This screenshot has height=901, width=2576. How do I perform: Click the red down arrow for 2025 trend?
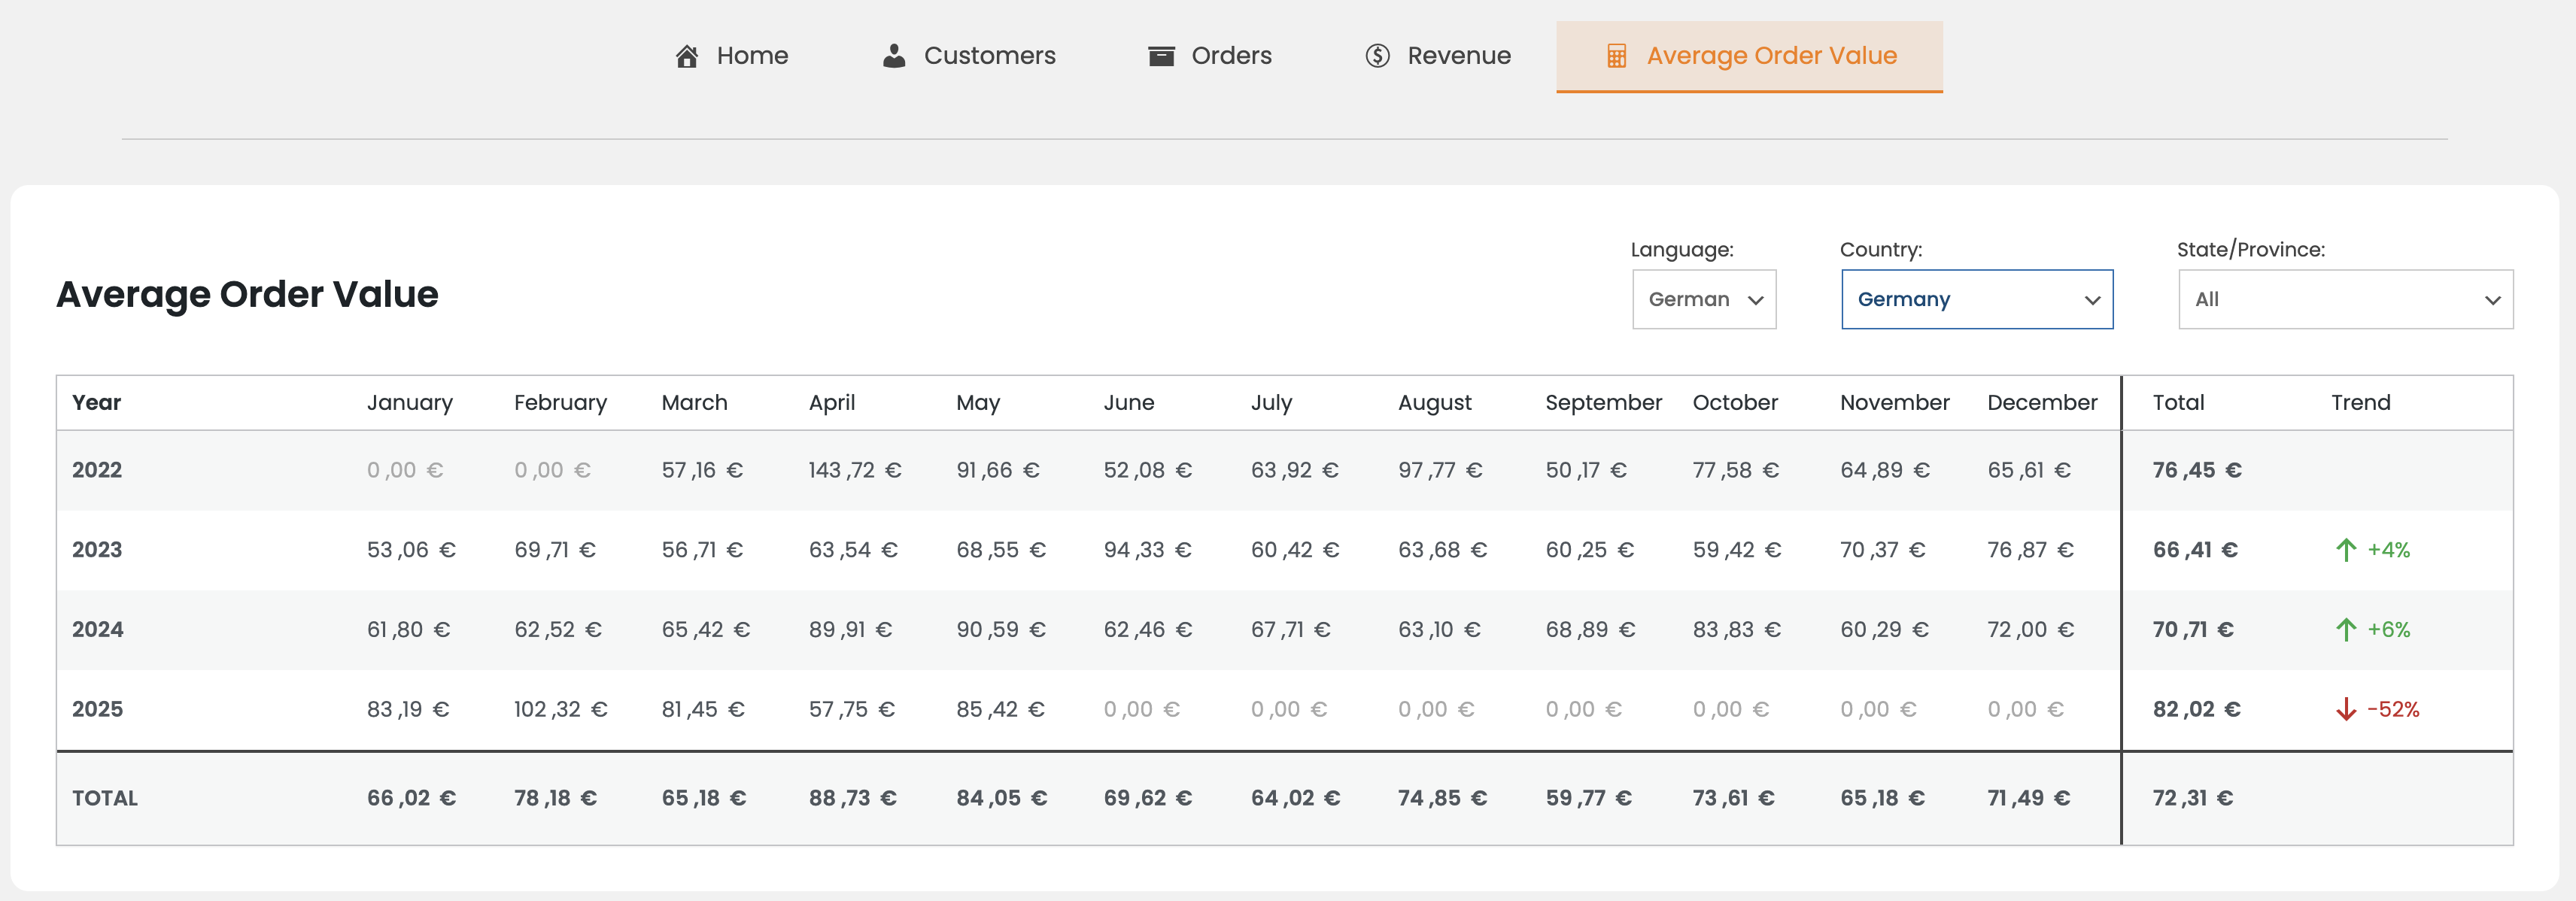tap(2345, 710)
